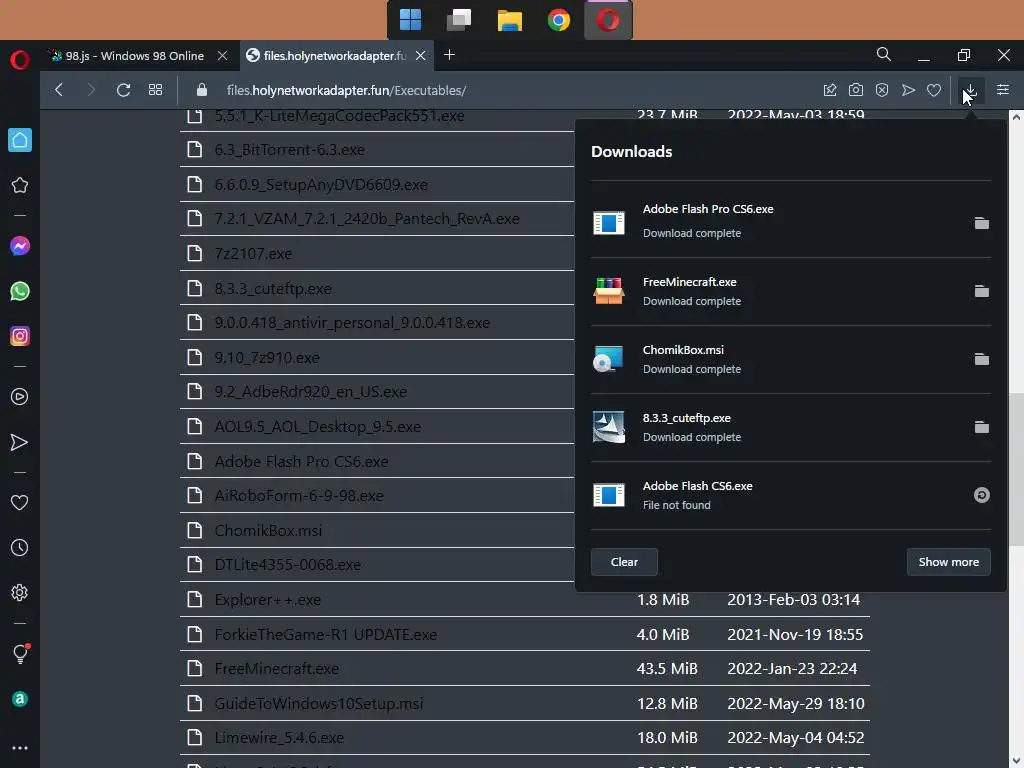
Task: Close the files.holynetworkadapter tab
Action: (x=421, y=56)
